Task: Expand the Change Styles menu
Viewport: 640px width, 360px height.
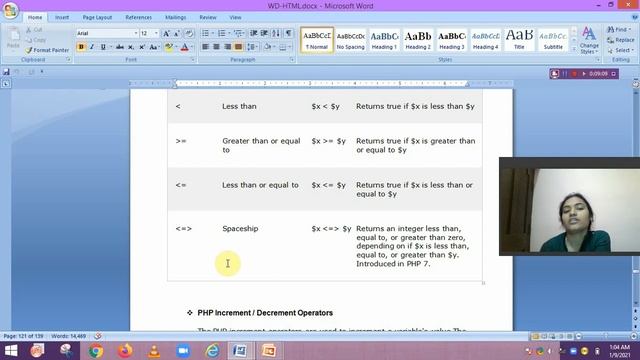Action: click(x=589, y=40)
